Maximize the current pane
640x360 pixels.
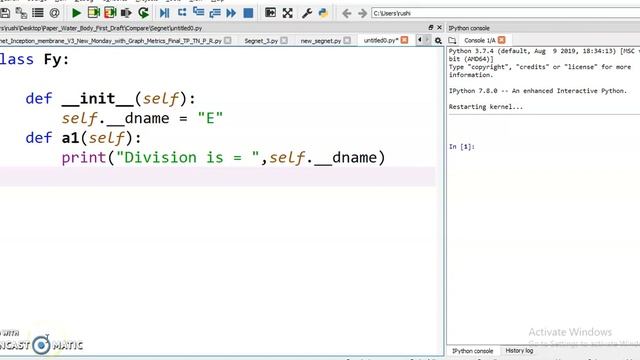click(x=270, y=13)
